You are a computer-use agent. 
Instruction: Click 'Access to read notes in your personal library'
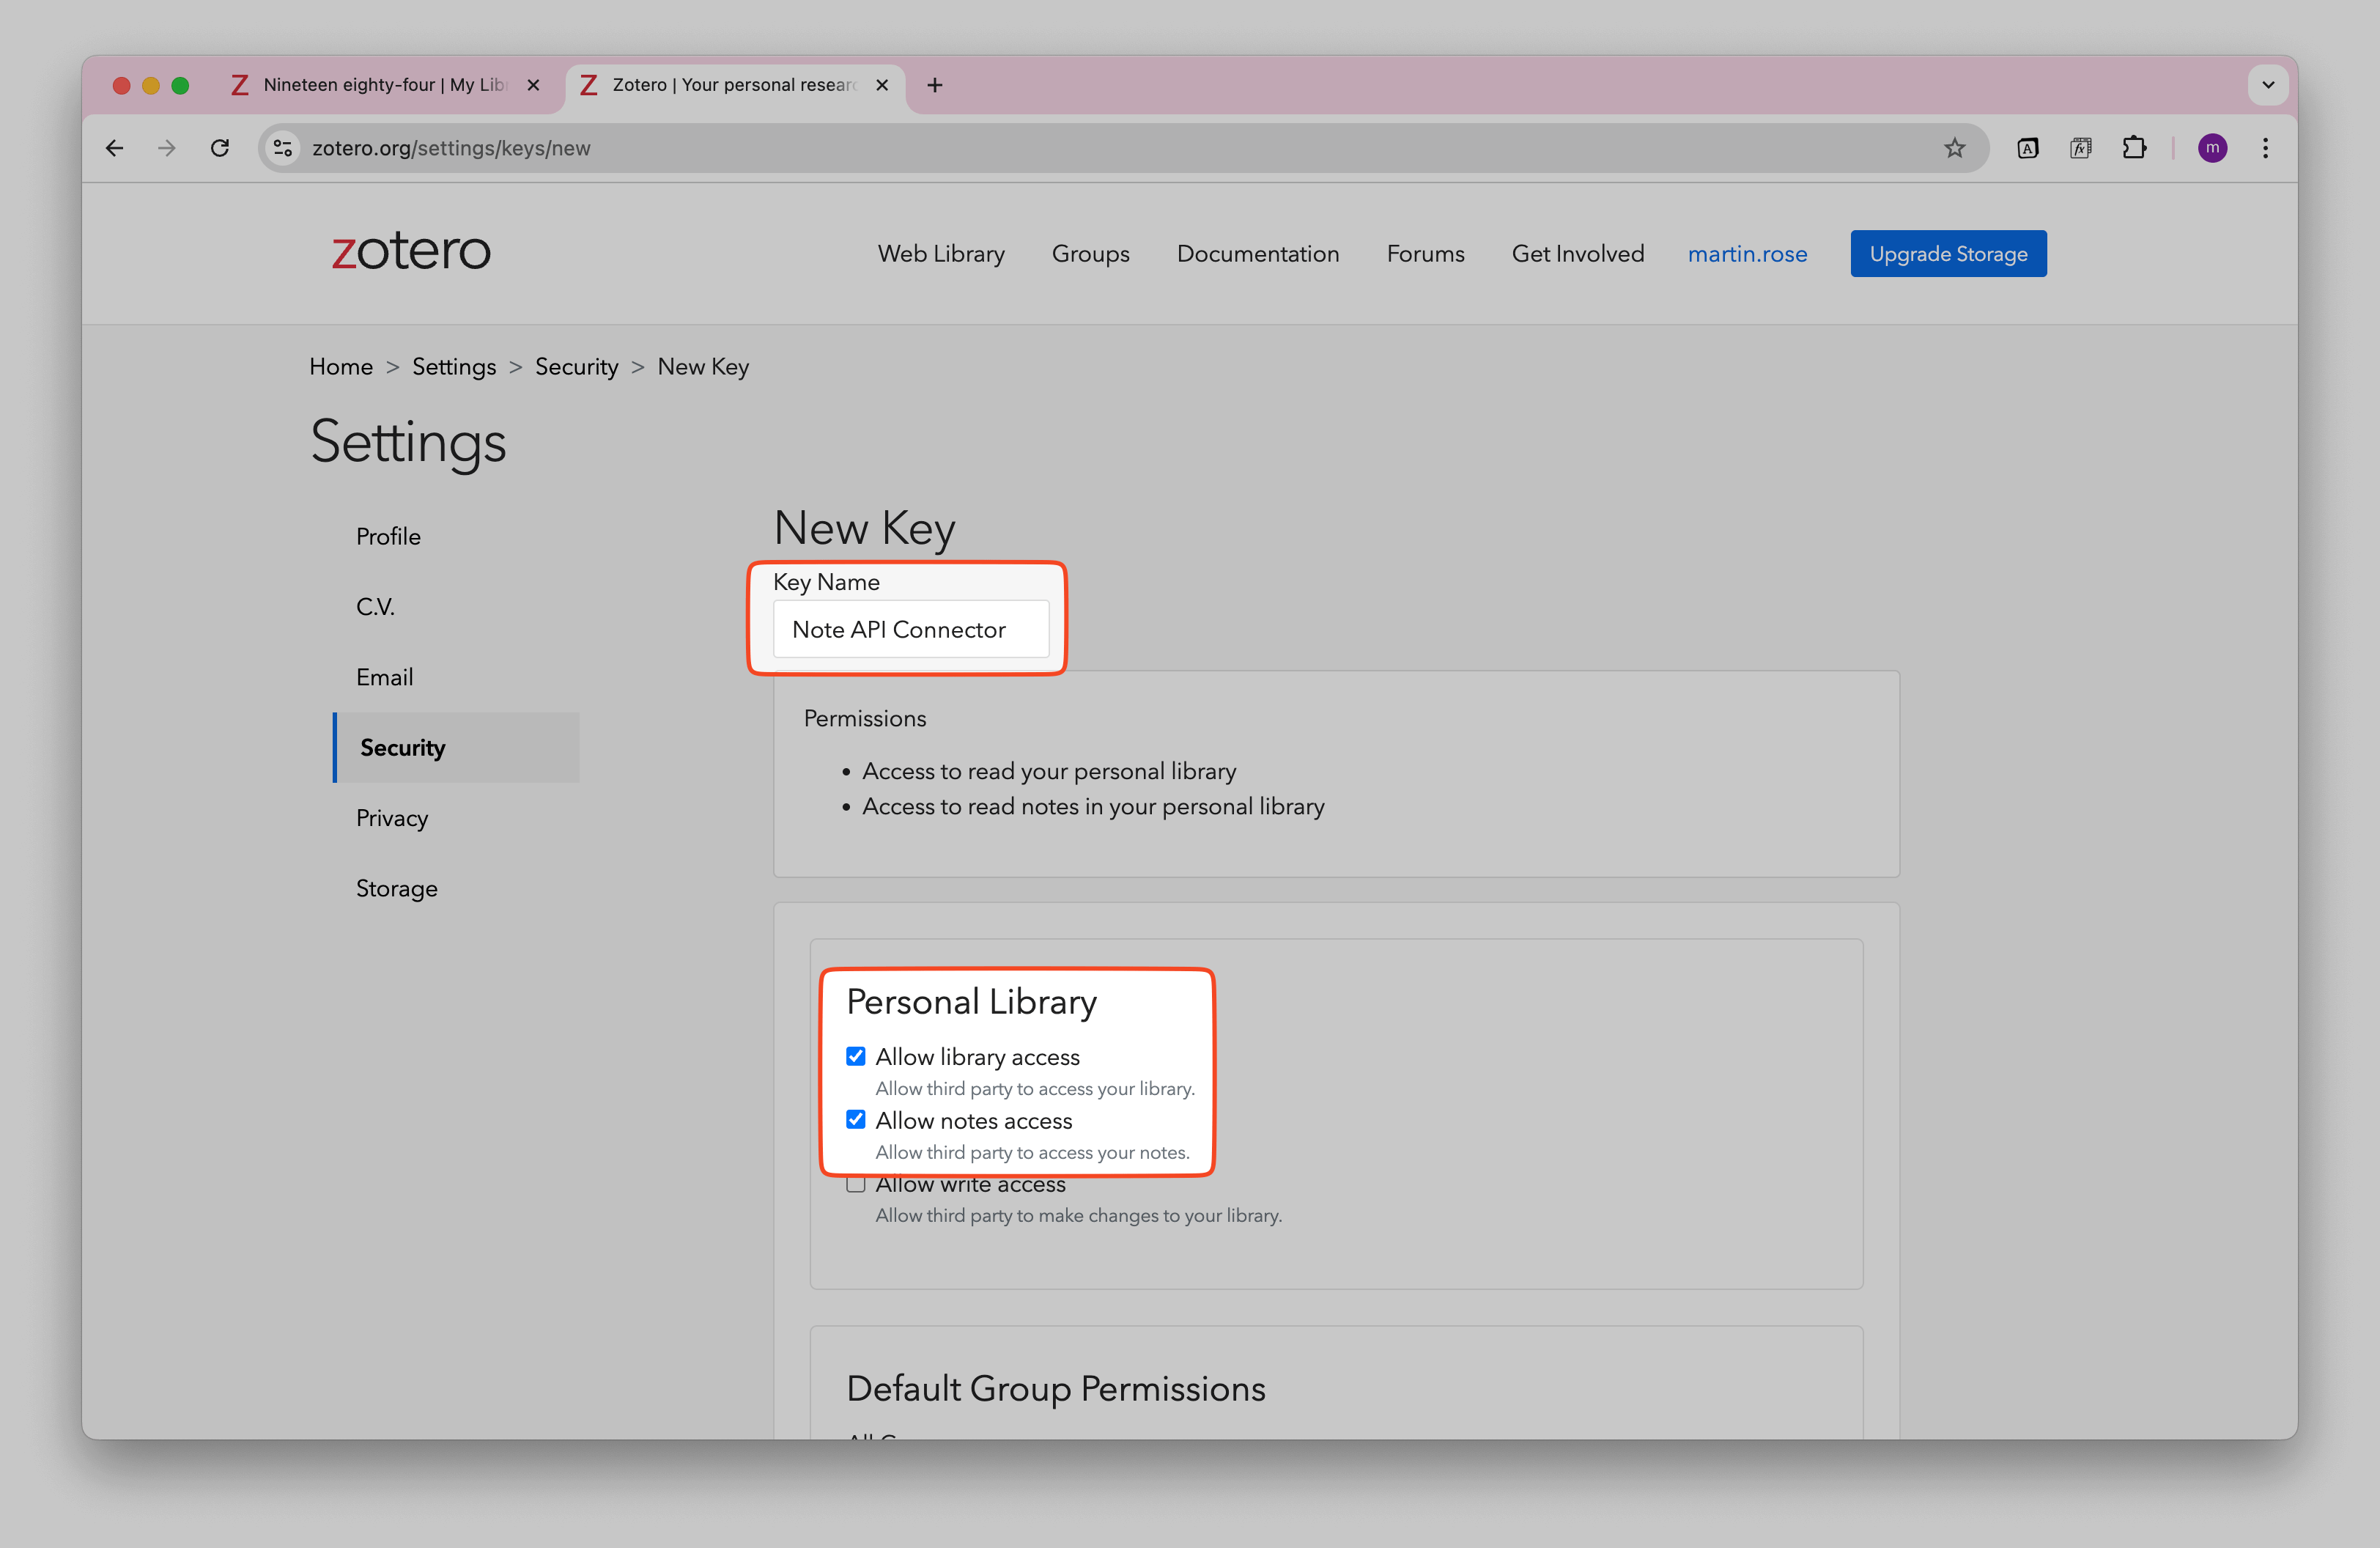(x=1093, y=806)
